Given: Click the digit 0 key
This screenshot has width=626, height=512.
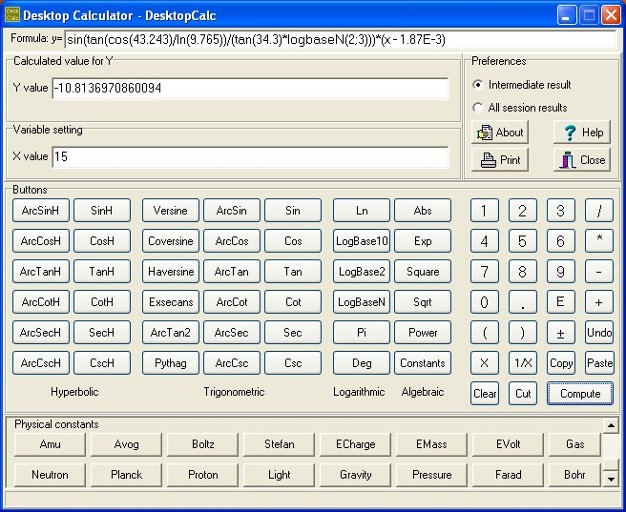Looking at the screenshot, I should click(x=485, y=302).
